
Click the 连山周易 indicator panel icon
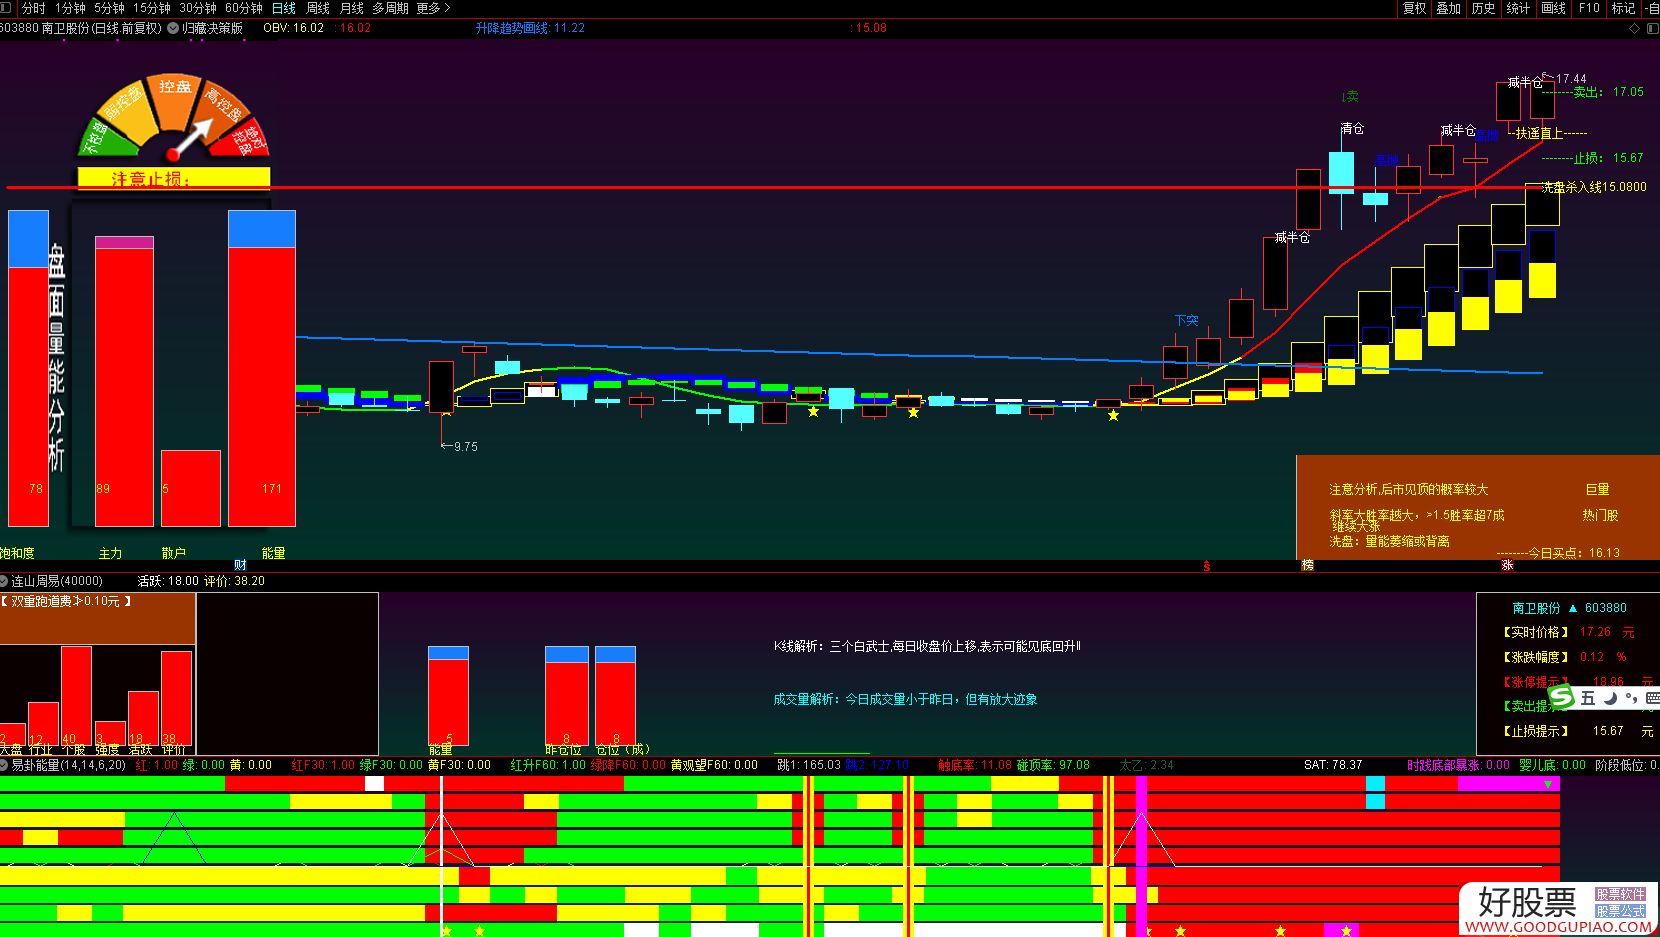pos(5,581)
